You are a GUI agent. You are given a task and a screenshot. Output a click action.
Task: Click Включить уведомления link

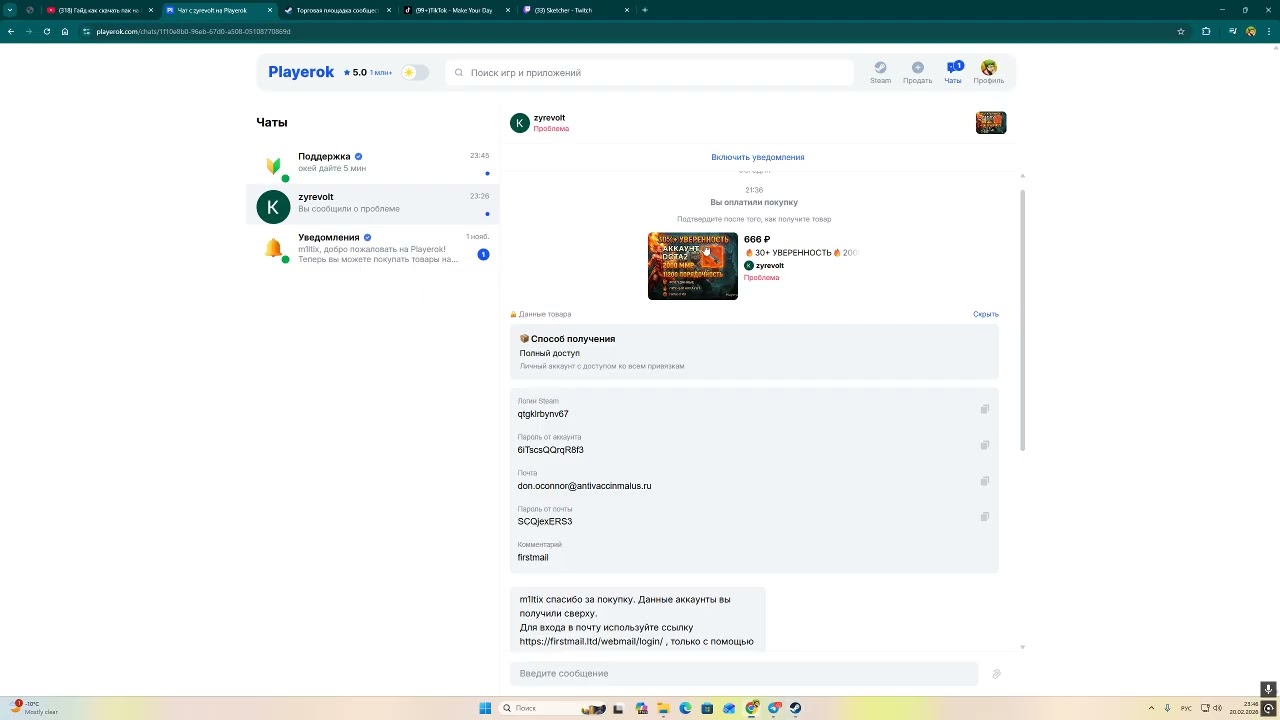click(x=758, y=157)
